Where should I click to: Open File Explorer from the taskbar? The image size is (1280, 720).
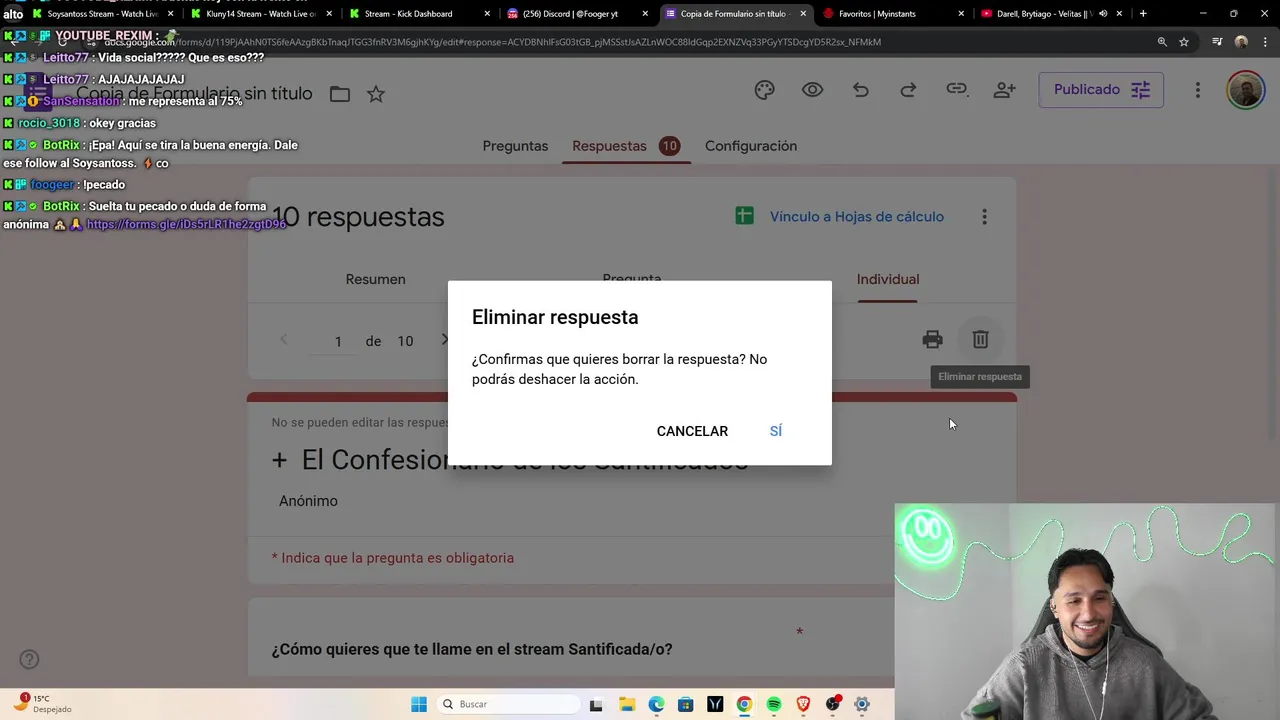626,704
